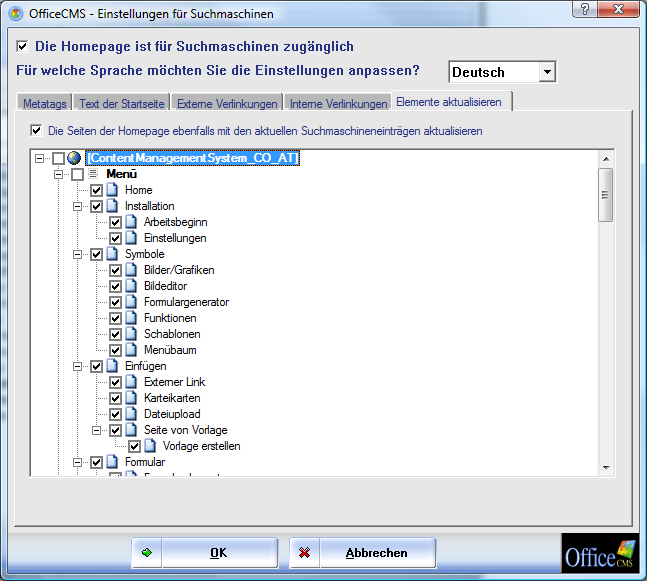The height and width of the screenshot is (581, 647).
Task: Select the 'Bilder/Grafiken' tree row text
Action: click(x=179, y=270)
